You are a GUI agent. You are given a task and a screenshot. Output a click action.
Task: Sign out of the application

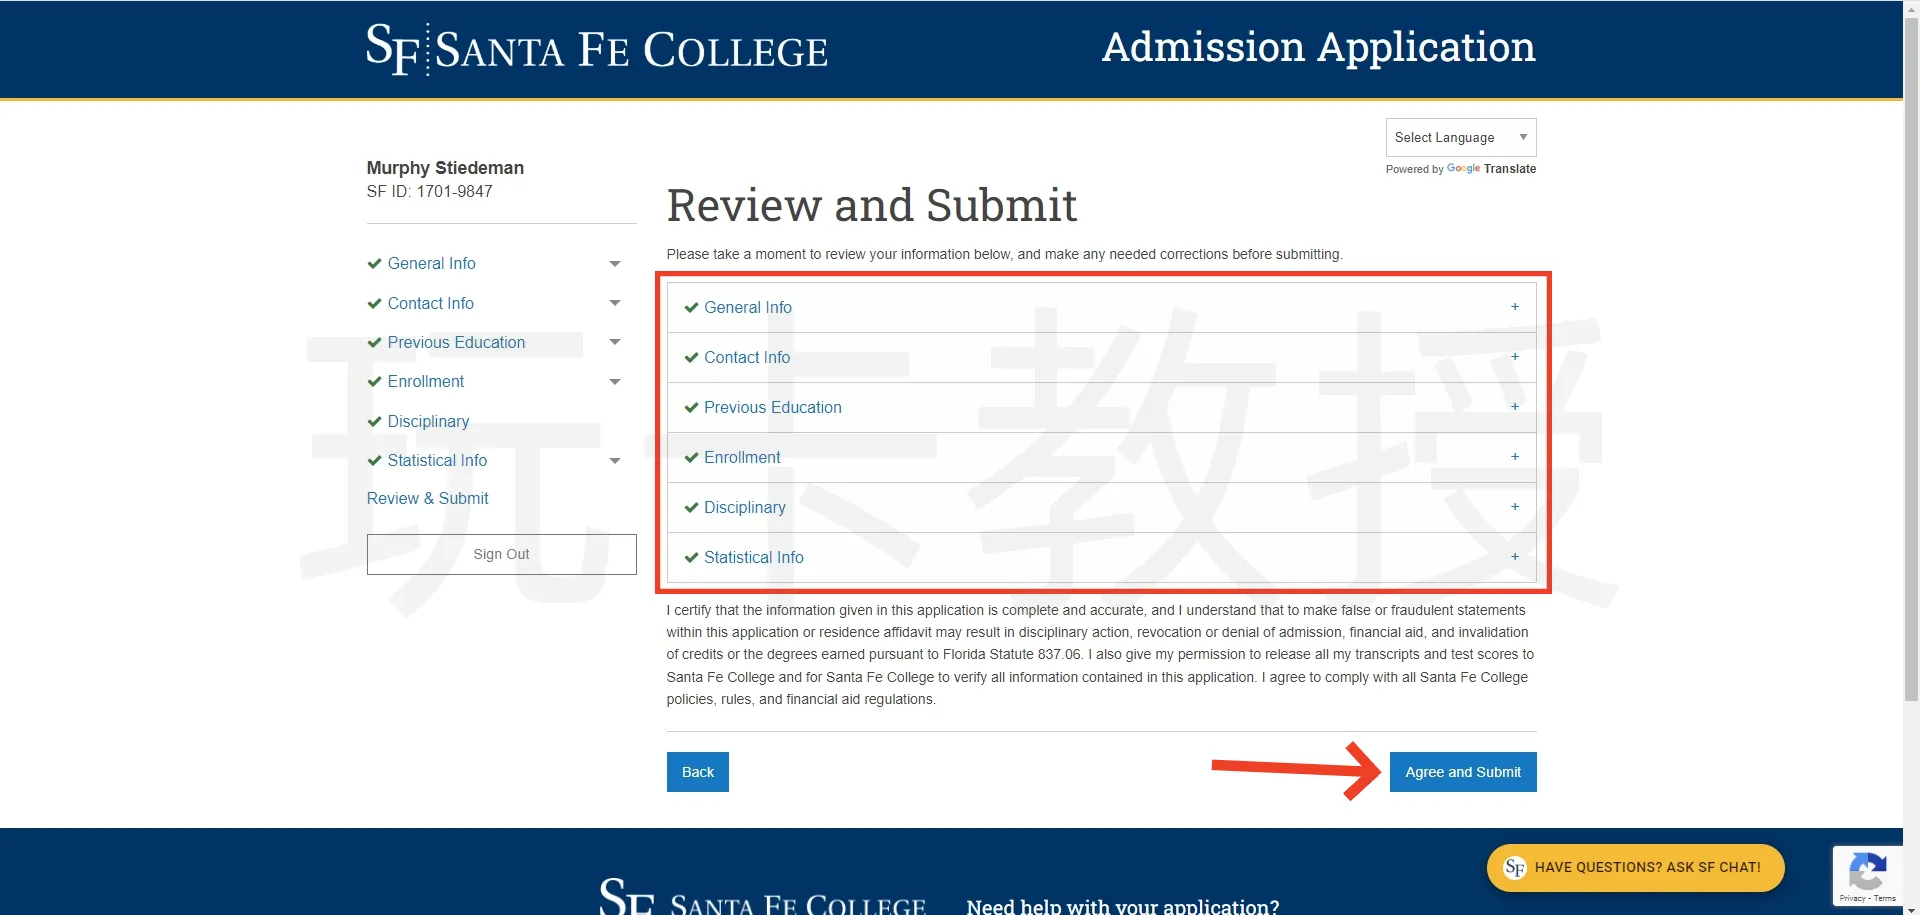tap(501, 554)
